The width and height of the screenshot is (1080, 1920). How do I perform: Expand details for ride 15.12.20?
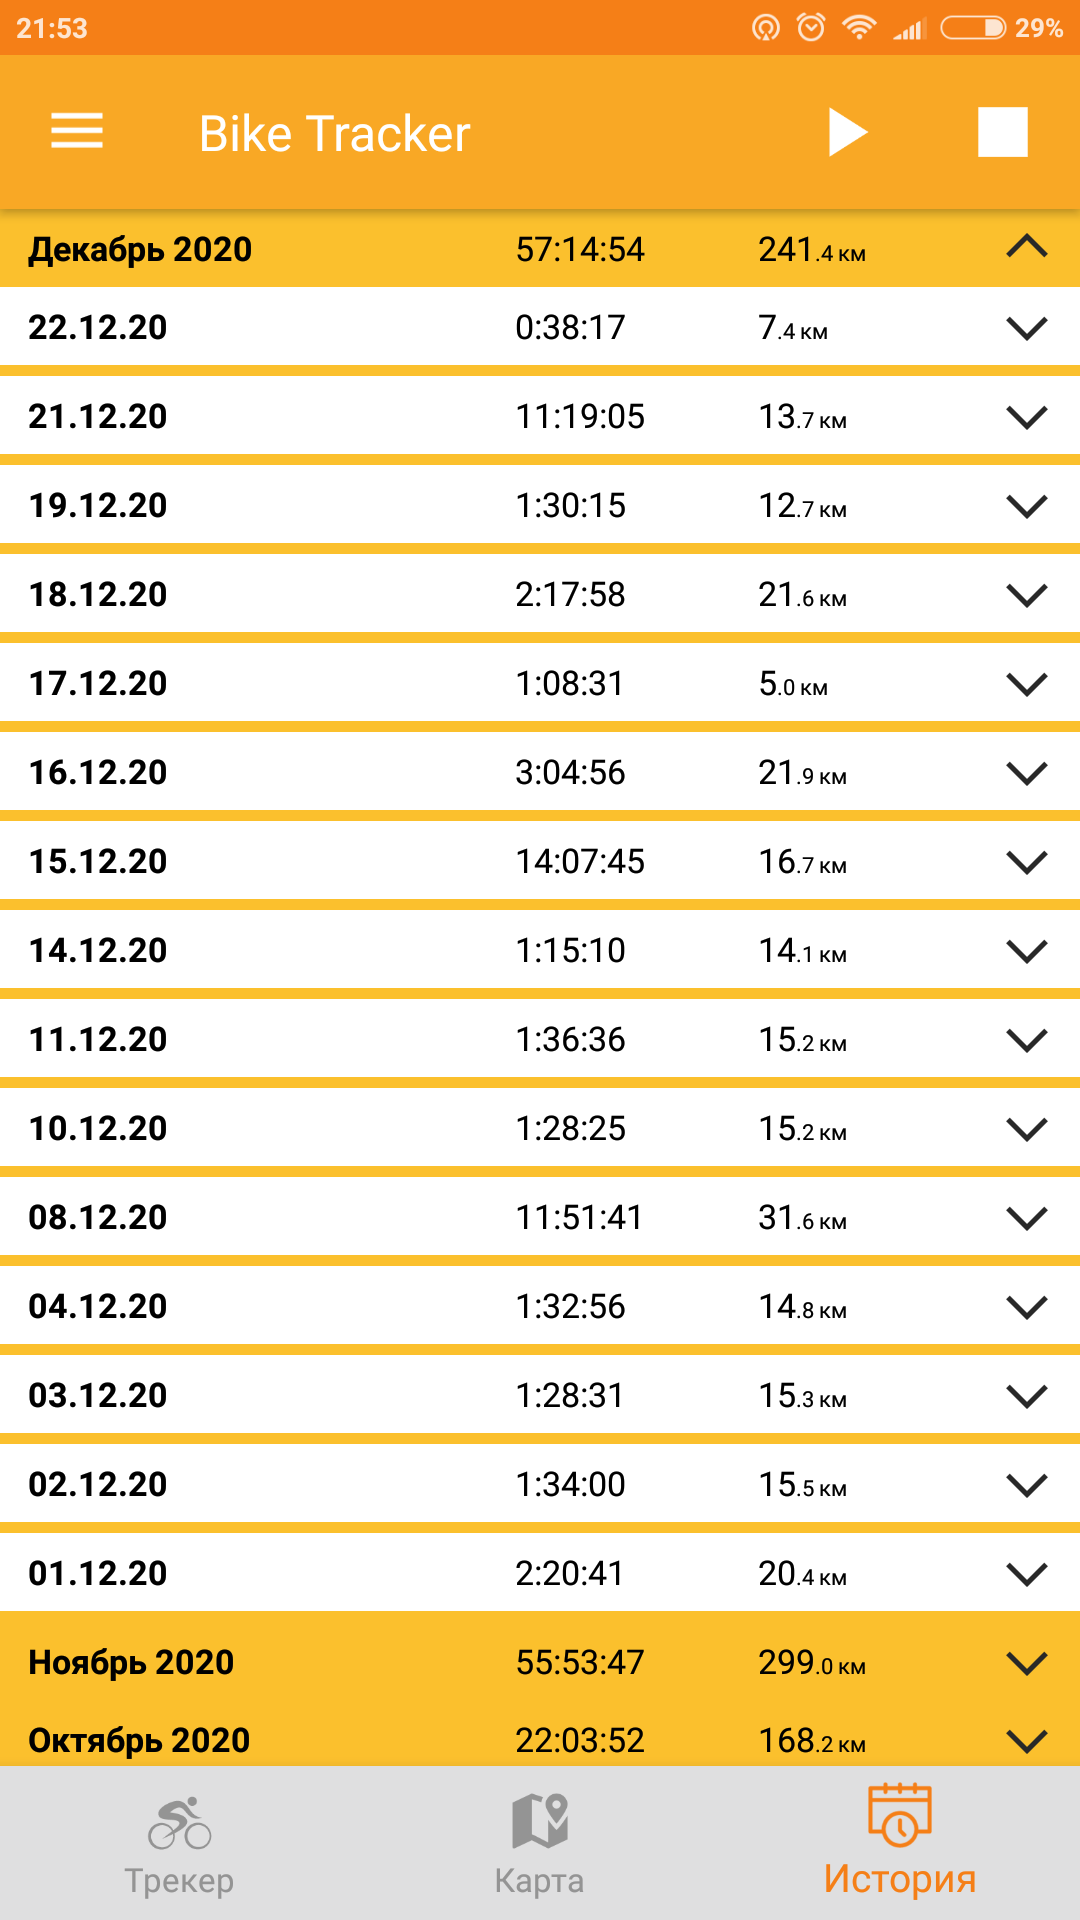tap(1026, 862)
